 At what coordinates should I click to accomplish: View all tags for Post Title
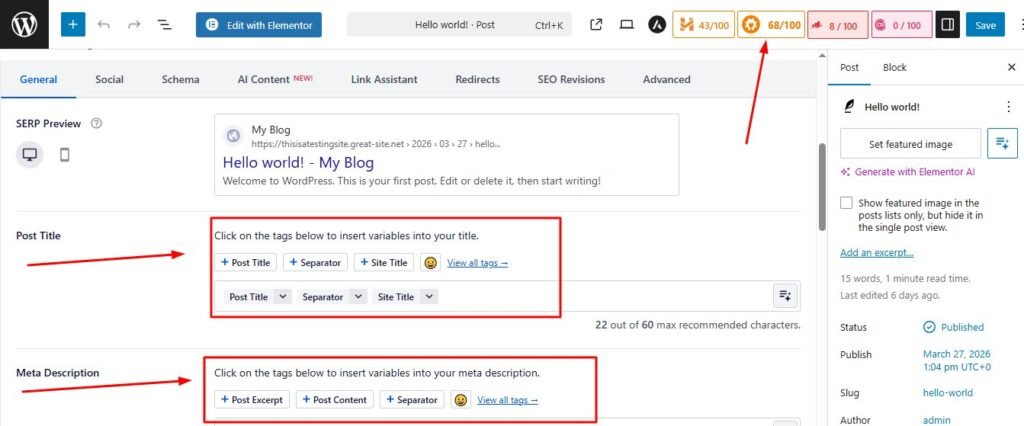(477, 263)
